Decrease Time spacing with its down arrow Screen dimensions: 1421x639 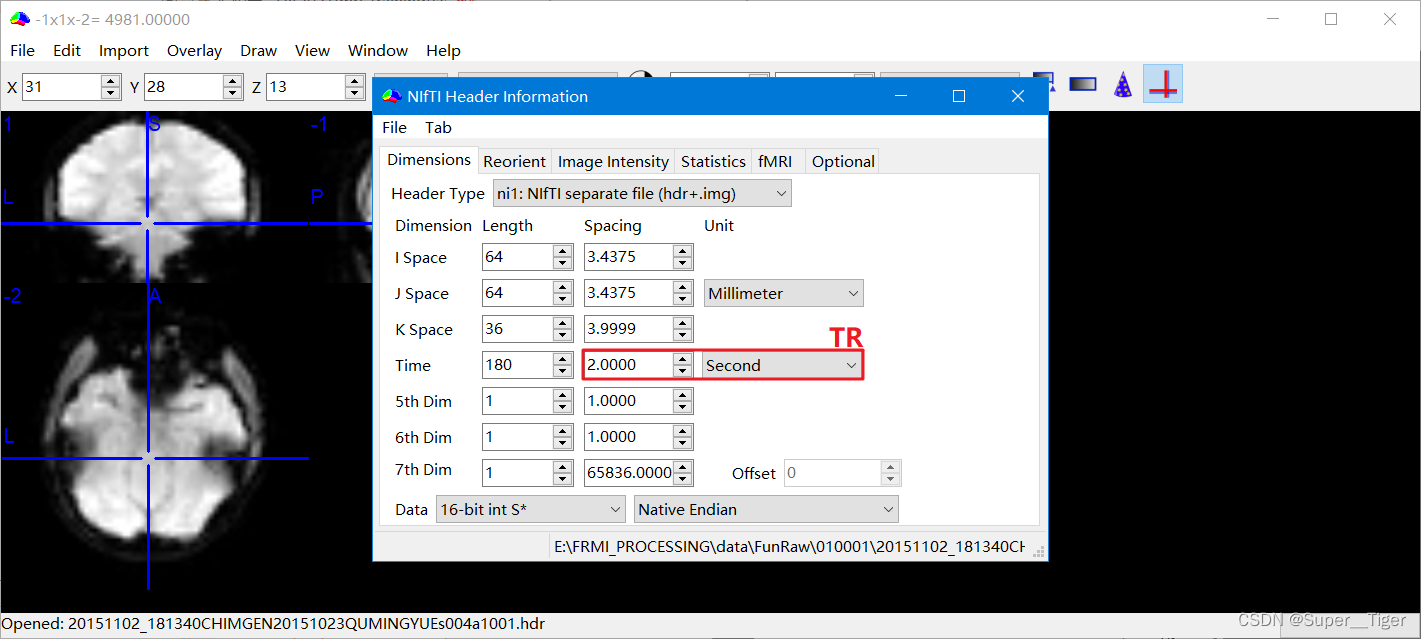click(x=682, y=371)
